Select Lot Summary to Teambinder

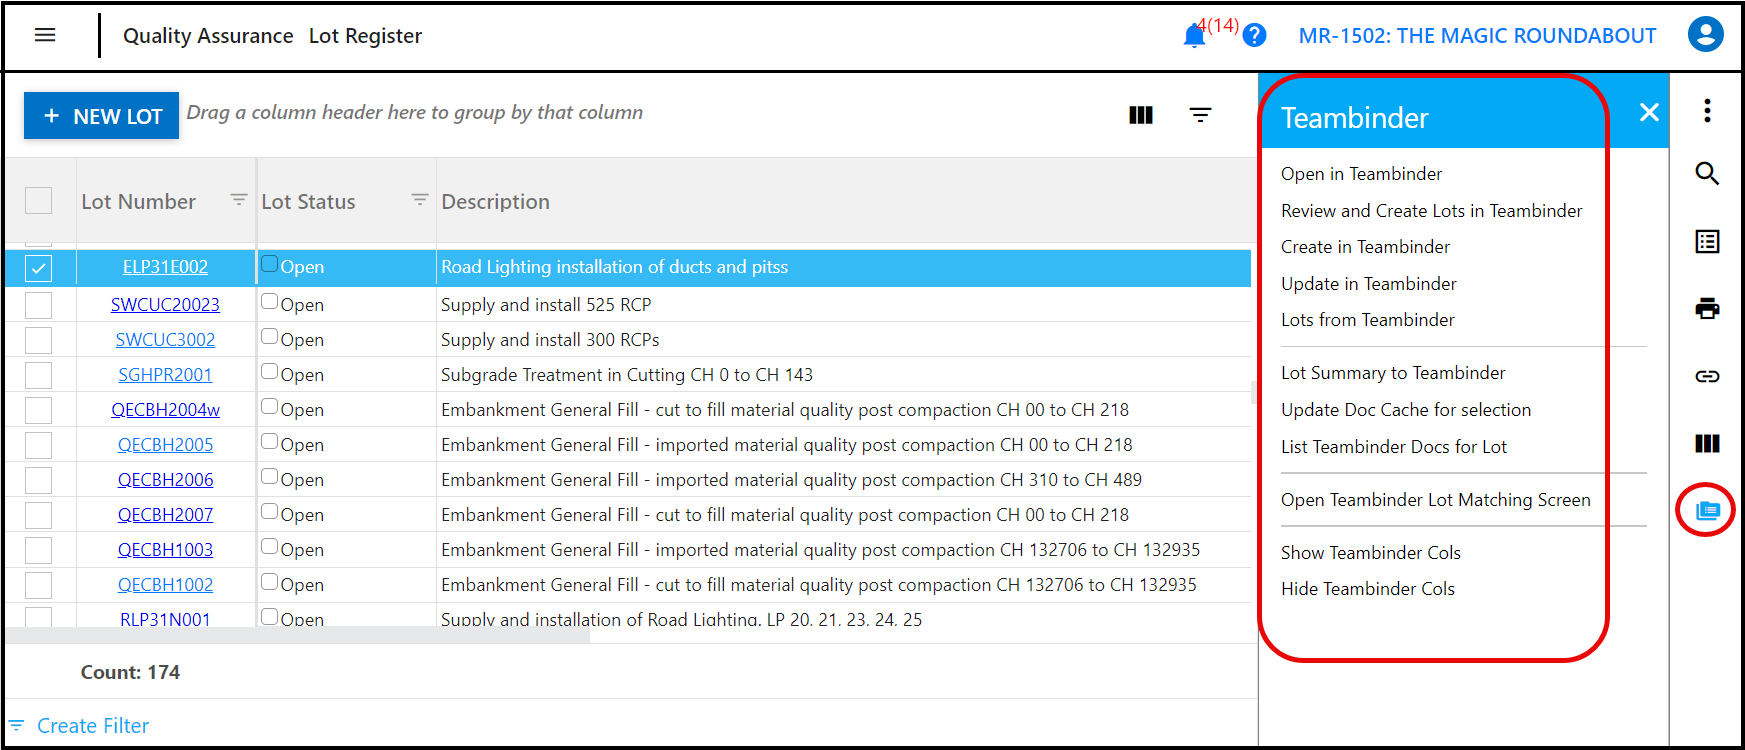tap(1392, 373)
